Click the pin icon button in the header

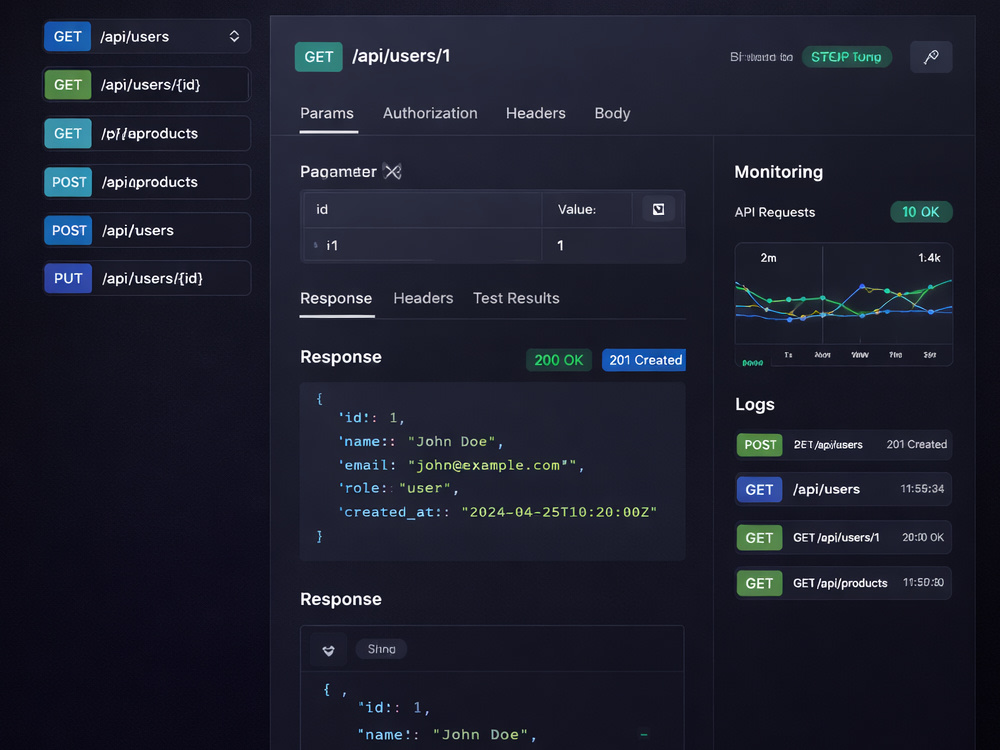tap(931, 57)
